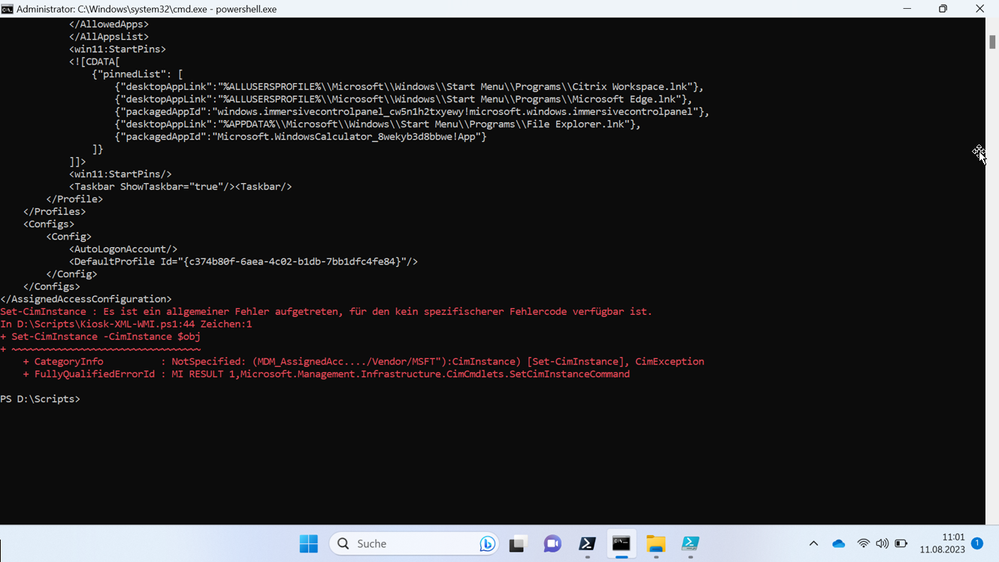Click the 'DefaultProfile Id=' line
The height and width of the screenshot is (562, 999).
pyautogui.click(x=243, y=261)
